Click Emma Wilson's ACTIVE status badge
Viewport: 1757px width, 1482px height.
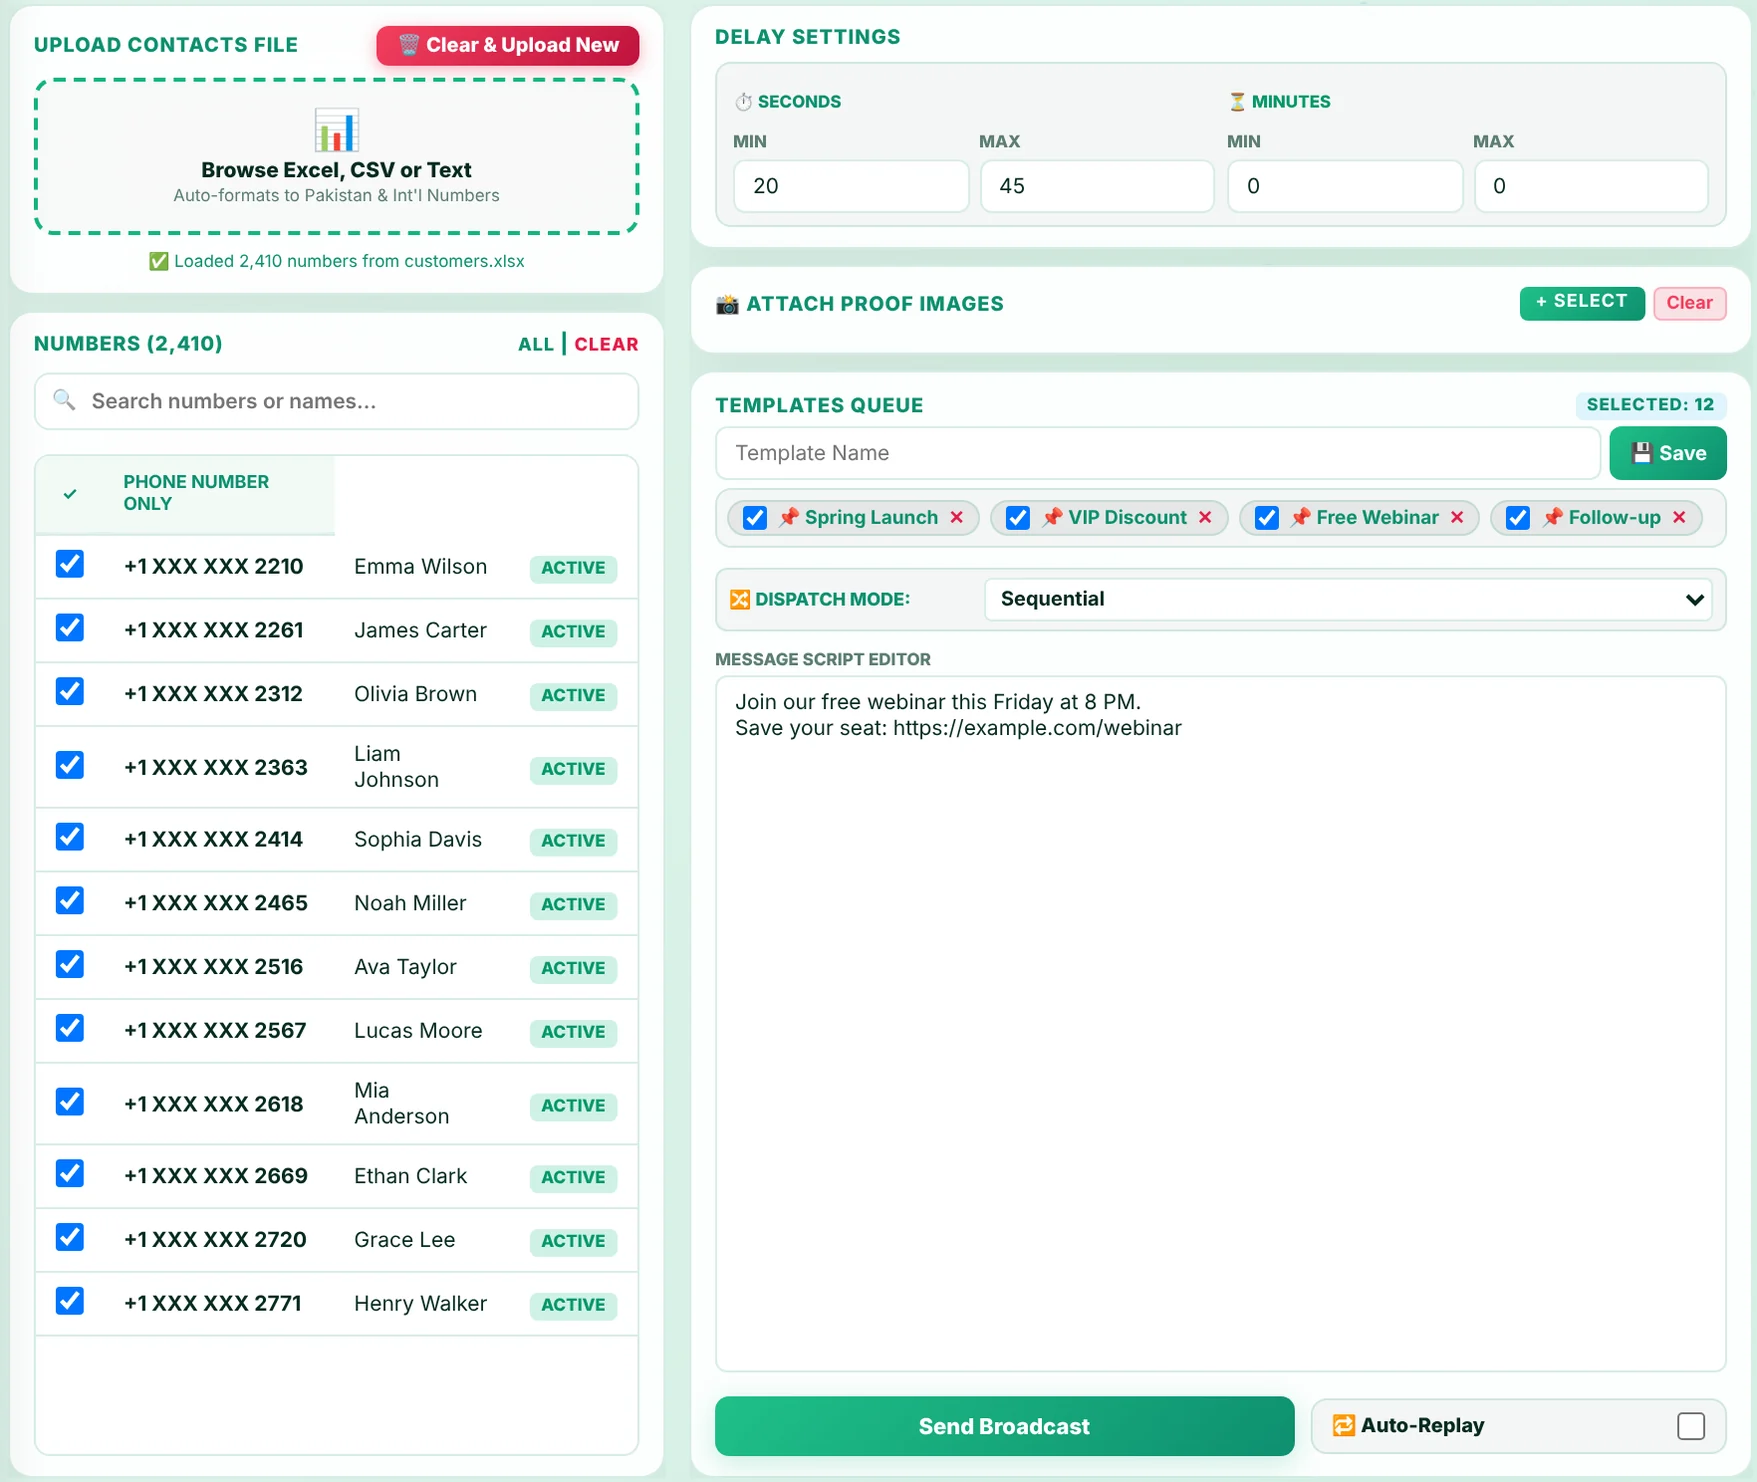[x=573, y=568]
